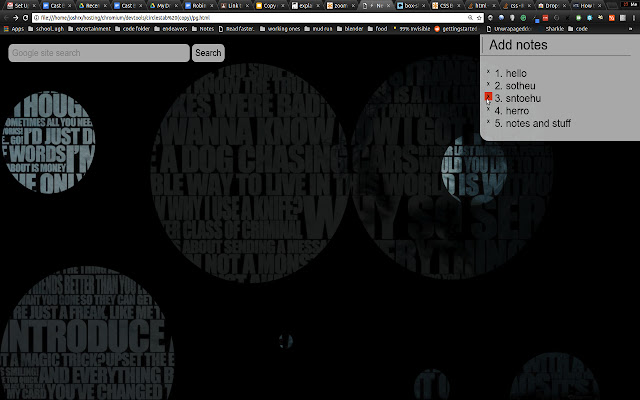
Task: Switch to the "Drop" tab
Action: point(550,6)
